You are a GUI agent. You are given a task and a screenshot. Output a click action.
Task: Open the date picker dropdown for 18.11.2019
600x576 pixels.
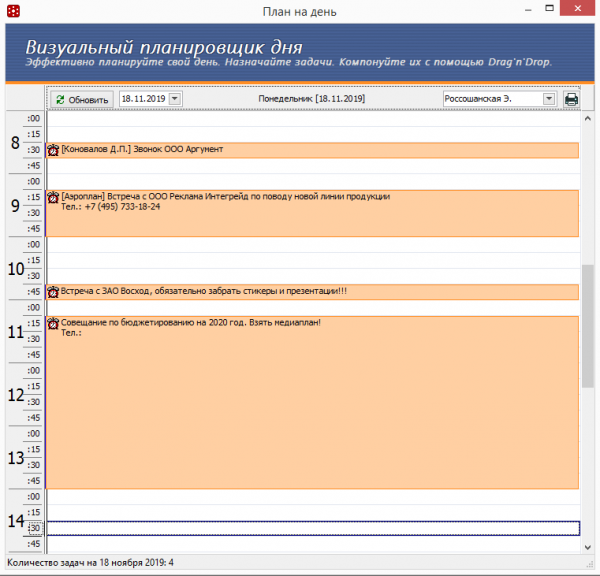[x=176, y=99]
